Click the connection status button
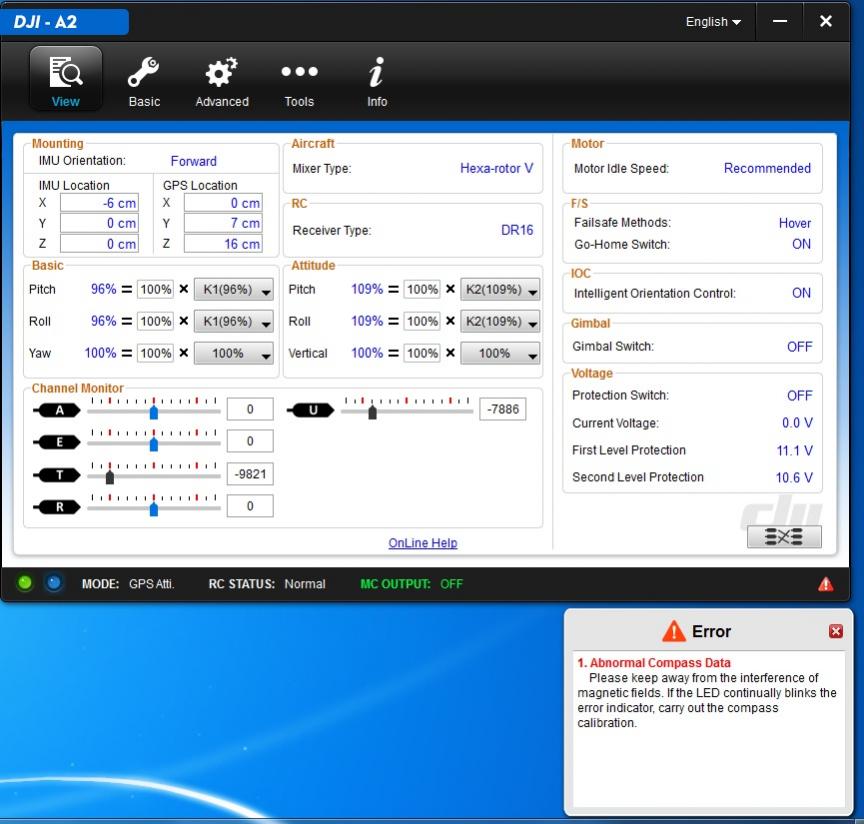The width and height of the screenshot is (864, 824). [784, 536]
